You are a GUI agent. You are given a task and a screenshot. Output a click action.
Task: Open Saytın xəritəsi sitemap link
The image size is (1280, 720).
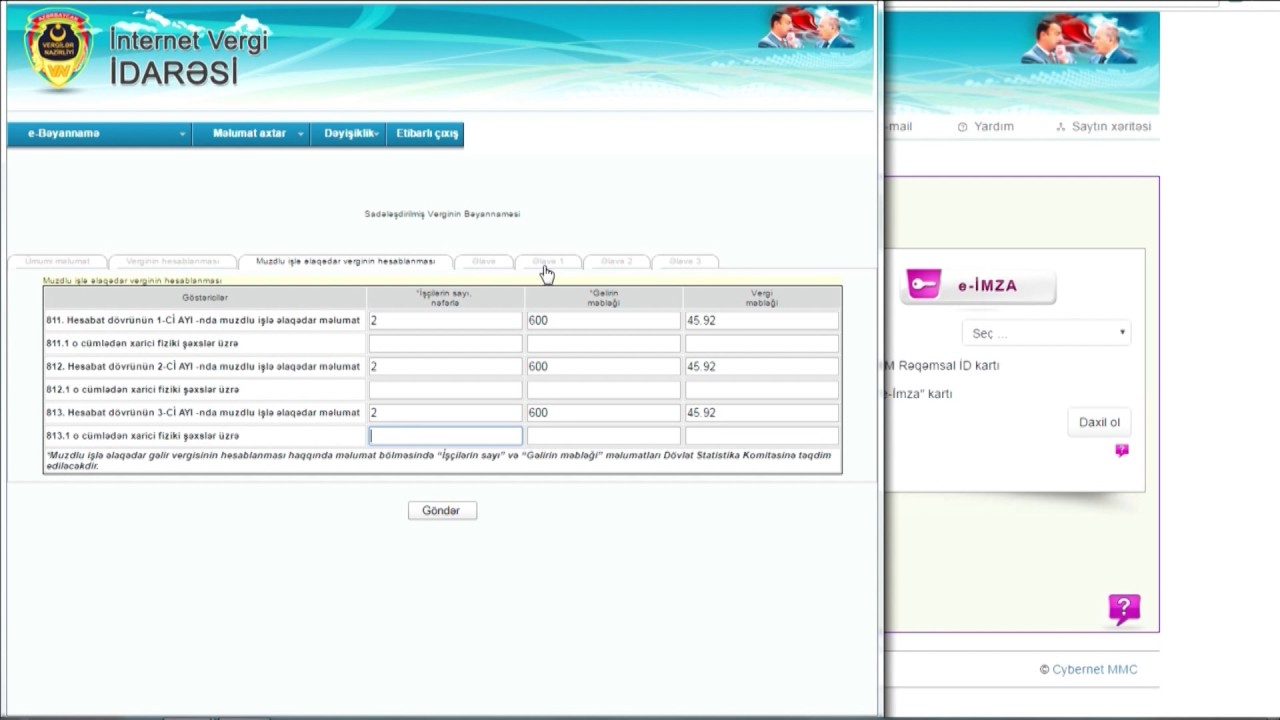pyautogui.click(x=1104, y=127)
